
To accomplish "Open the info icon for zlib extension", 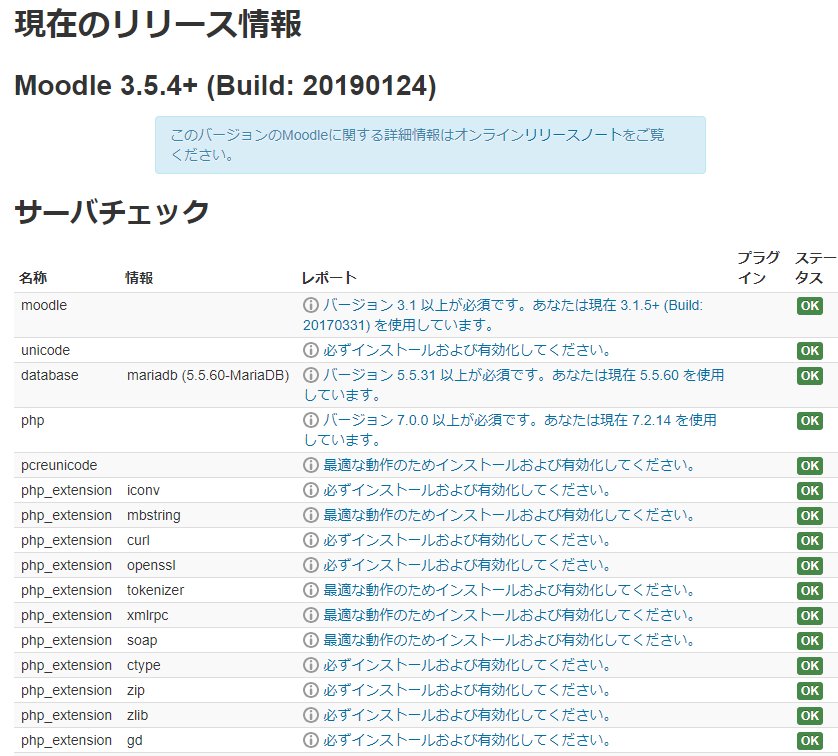I will click(311, 715).
